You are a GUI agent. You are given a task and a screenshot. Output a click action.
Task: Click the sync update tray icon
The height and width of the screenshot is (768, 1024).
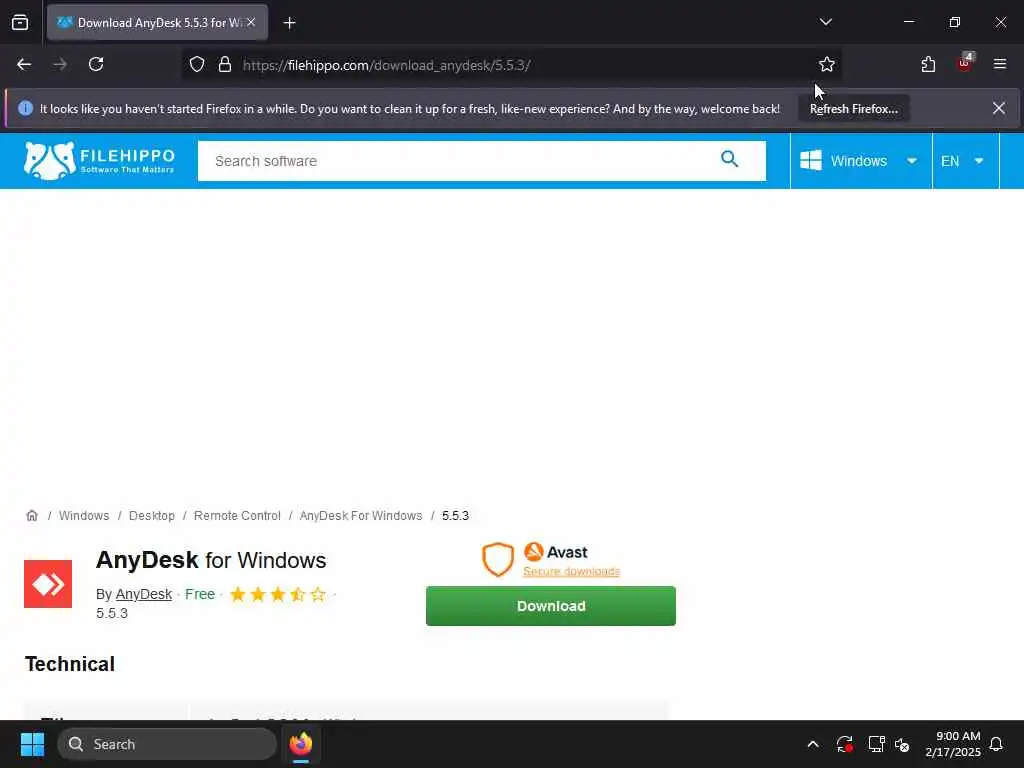(844, 744)
